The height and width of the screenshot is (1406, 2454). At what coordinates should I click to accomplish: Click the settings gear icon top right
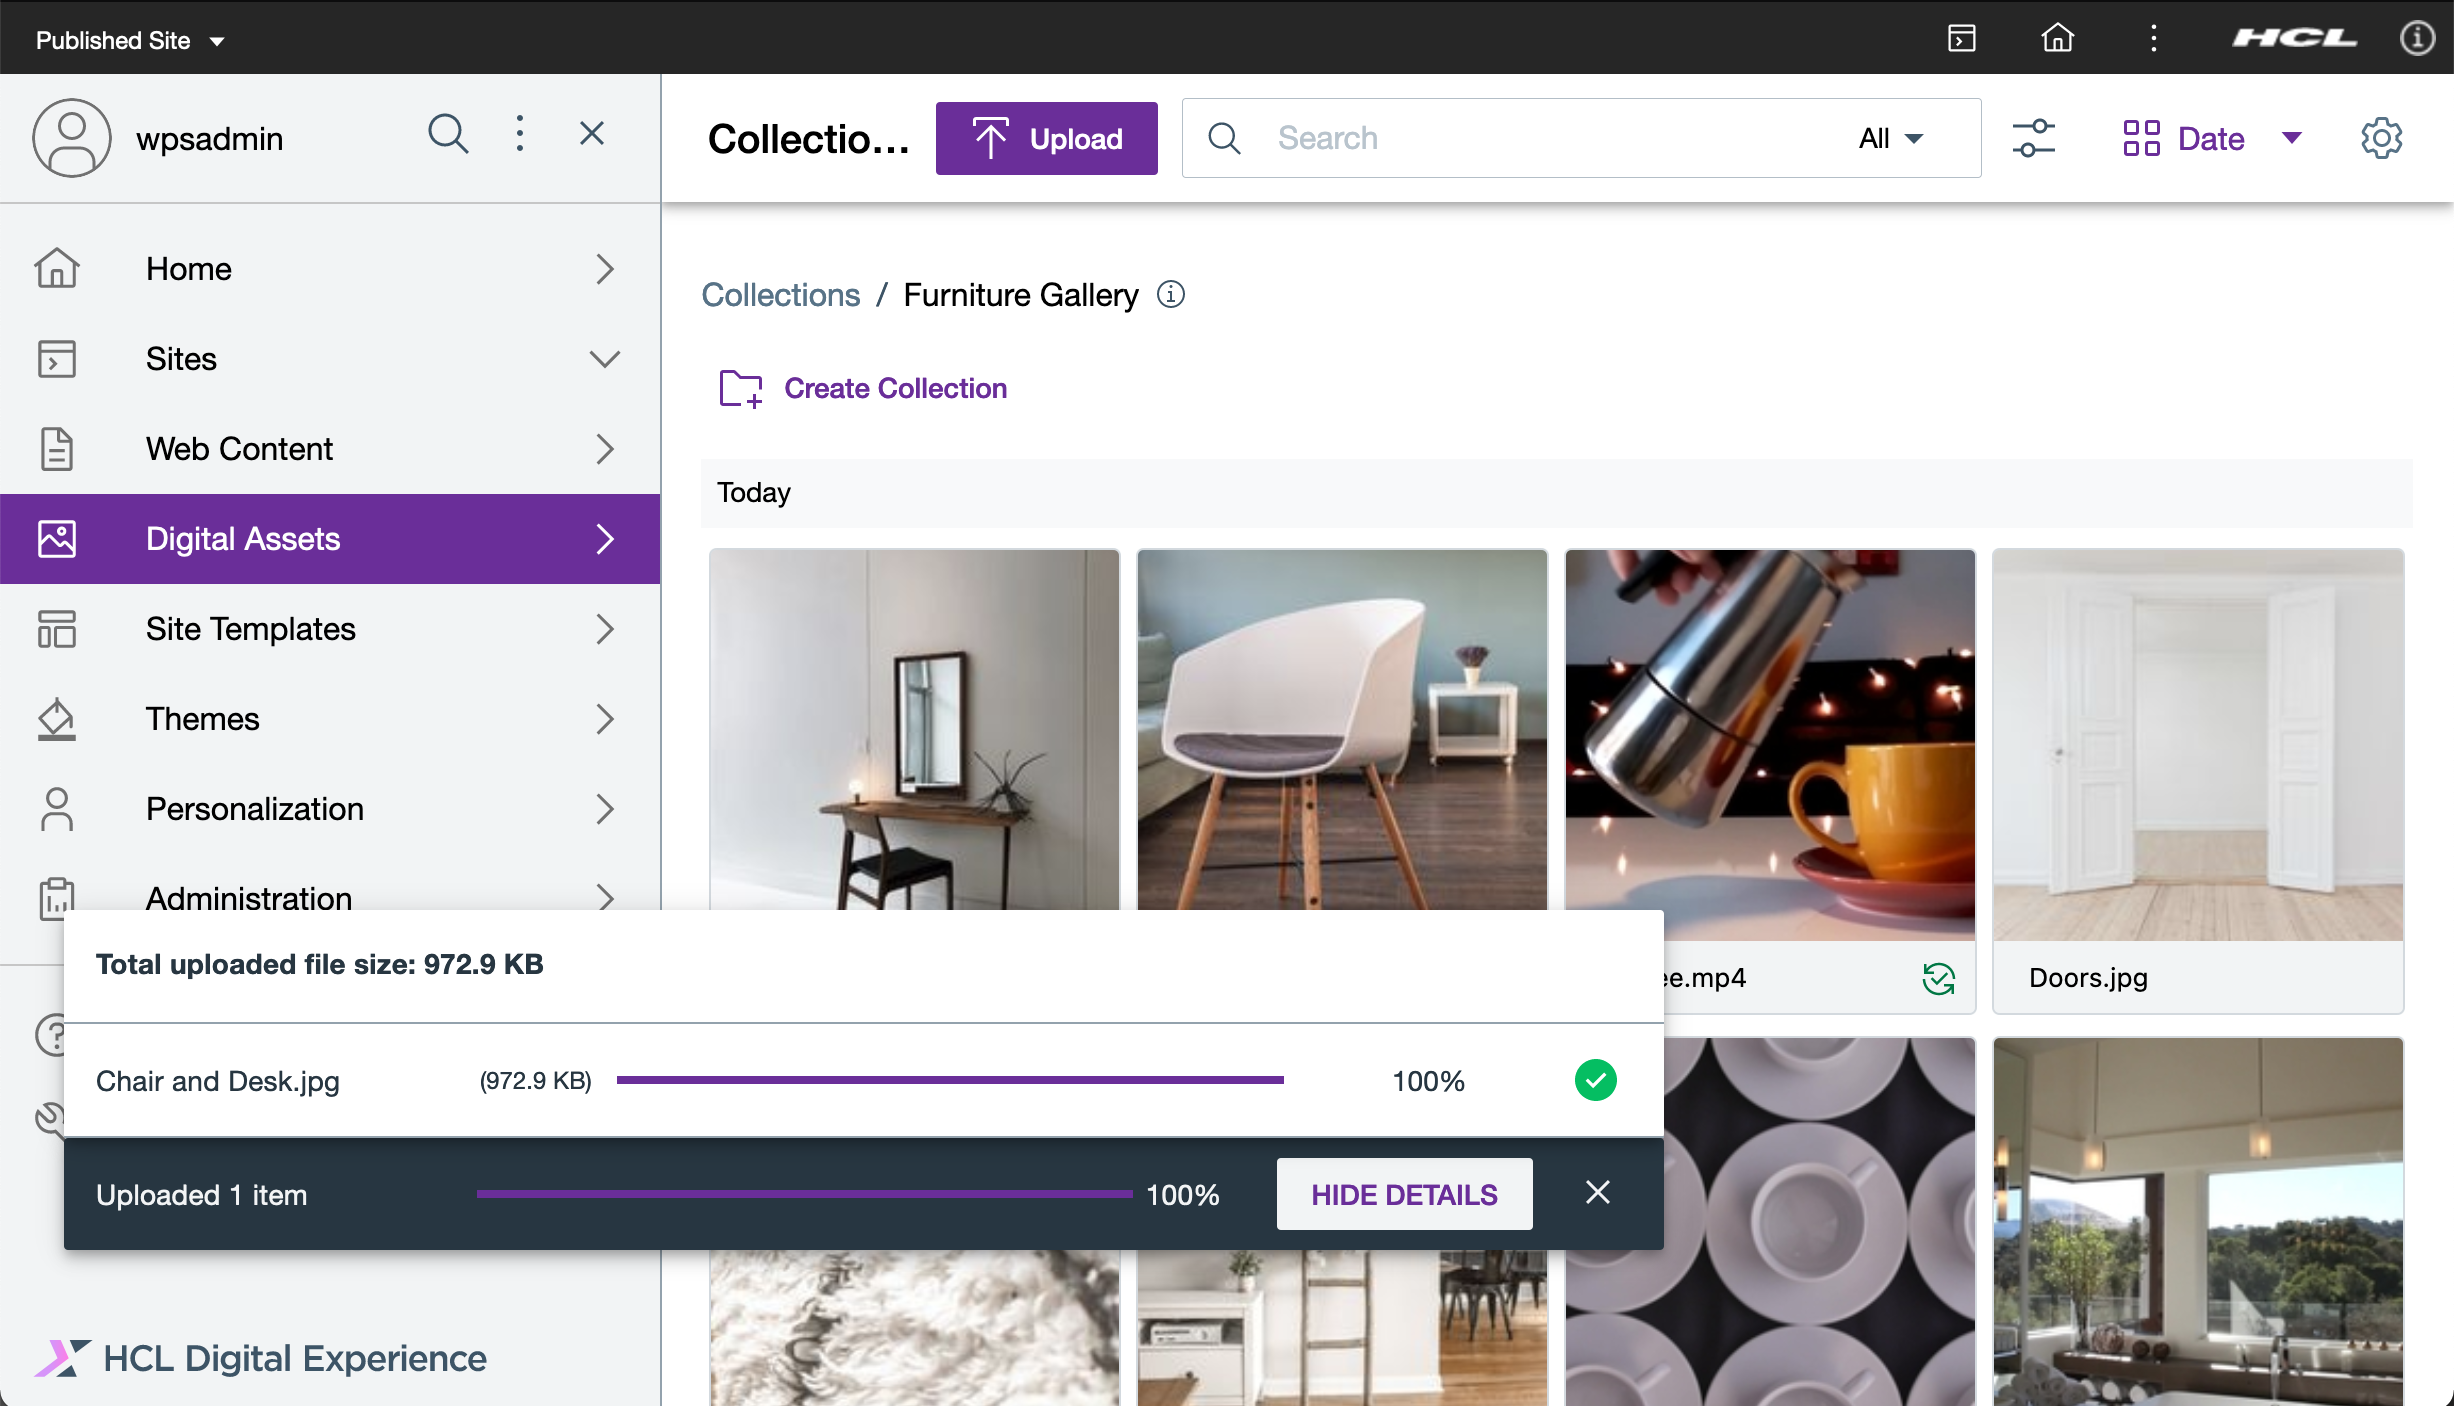point(2382,138)
